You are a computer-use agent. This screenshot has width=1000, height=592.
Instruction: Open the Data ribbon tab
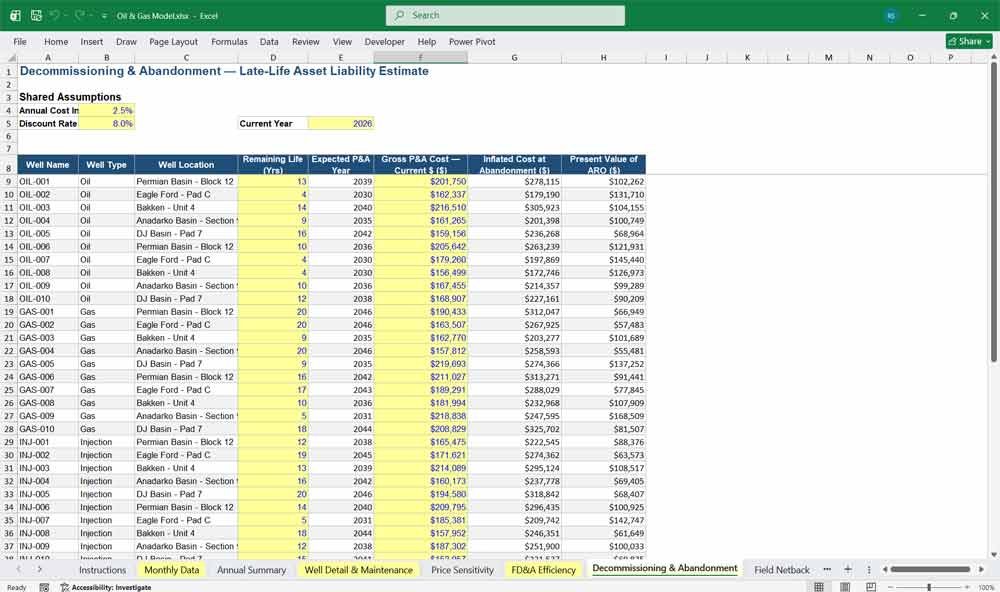click(269, 41)
